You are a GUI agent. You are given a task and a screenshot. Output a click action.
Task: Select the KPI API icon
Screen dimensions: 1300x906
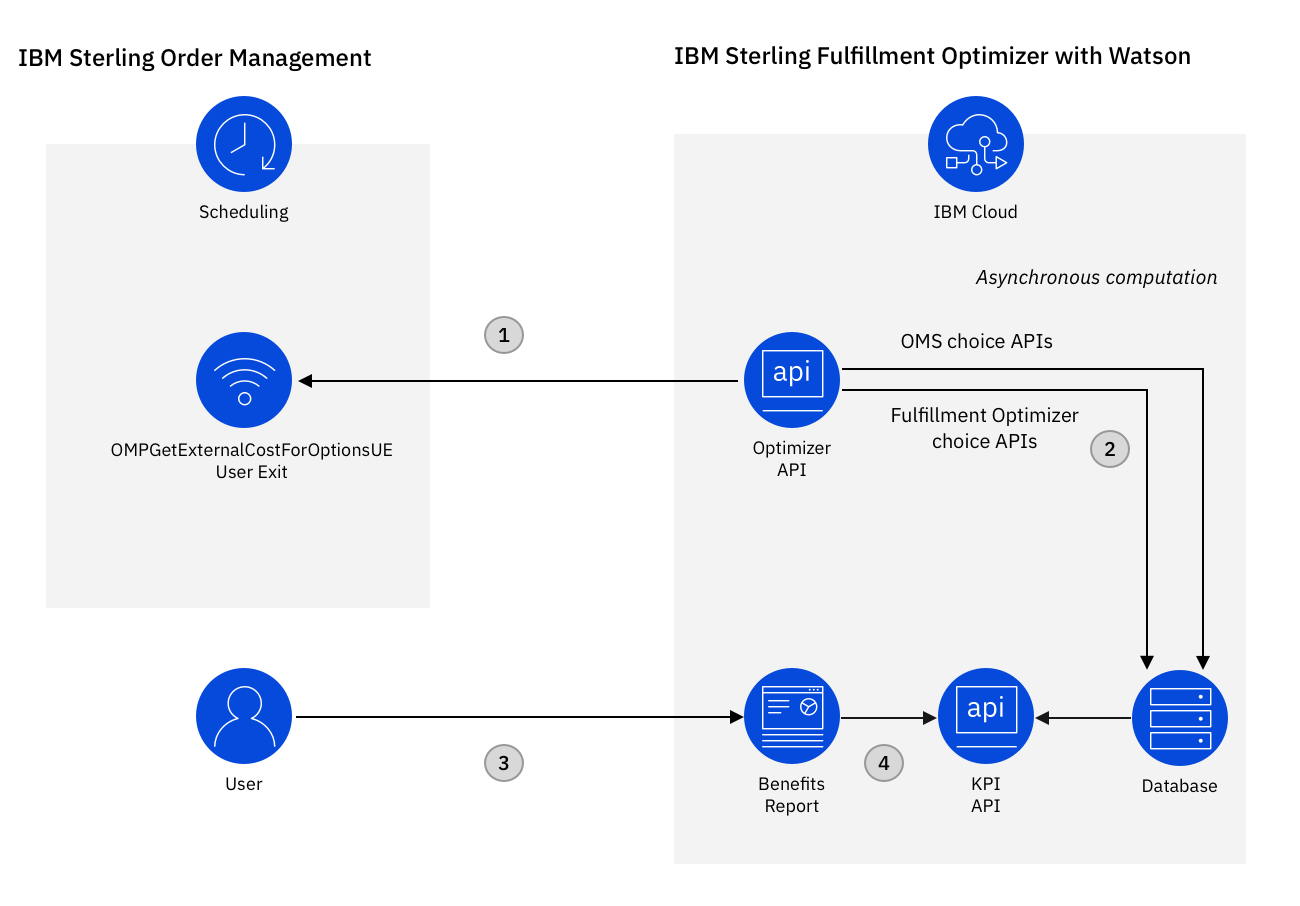[986, 716]
